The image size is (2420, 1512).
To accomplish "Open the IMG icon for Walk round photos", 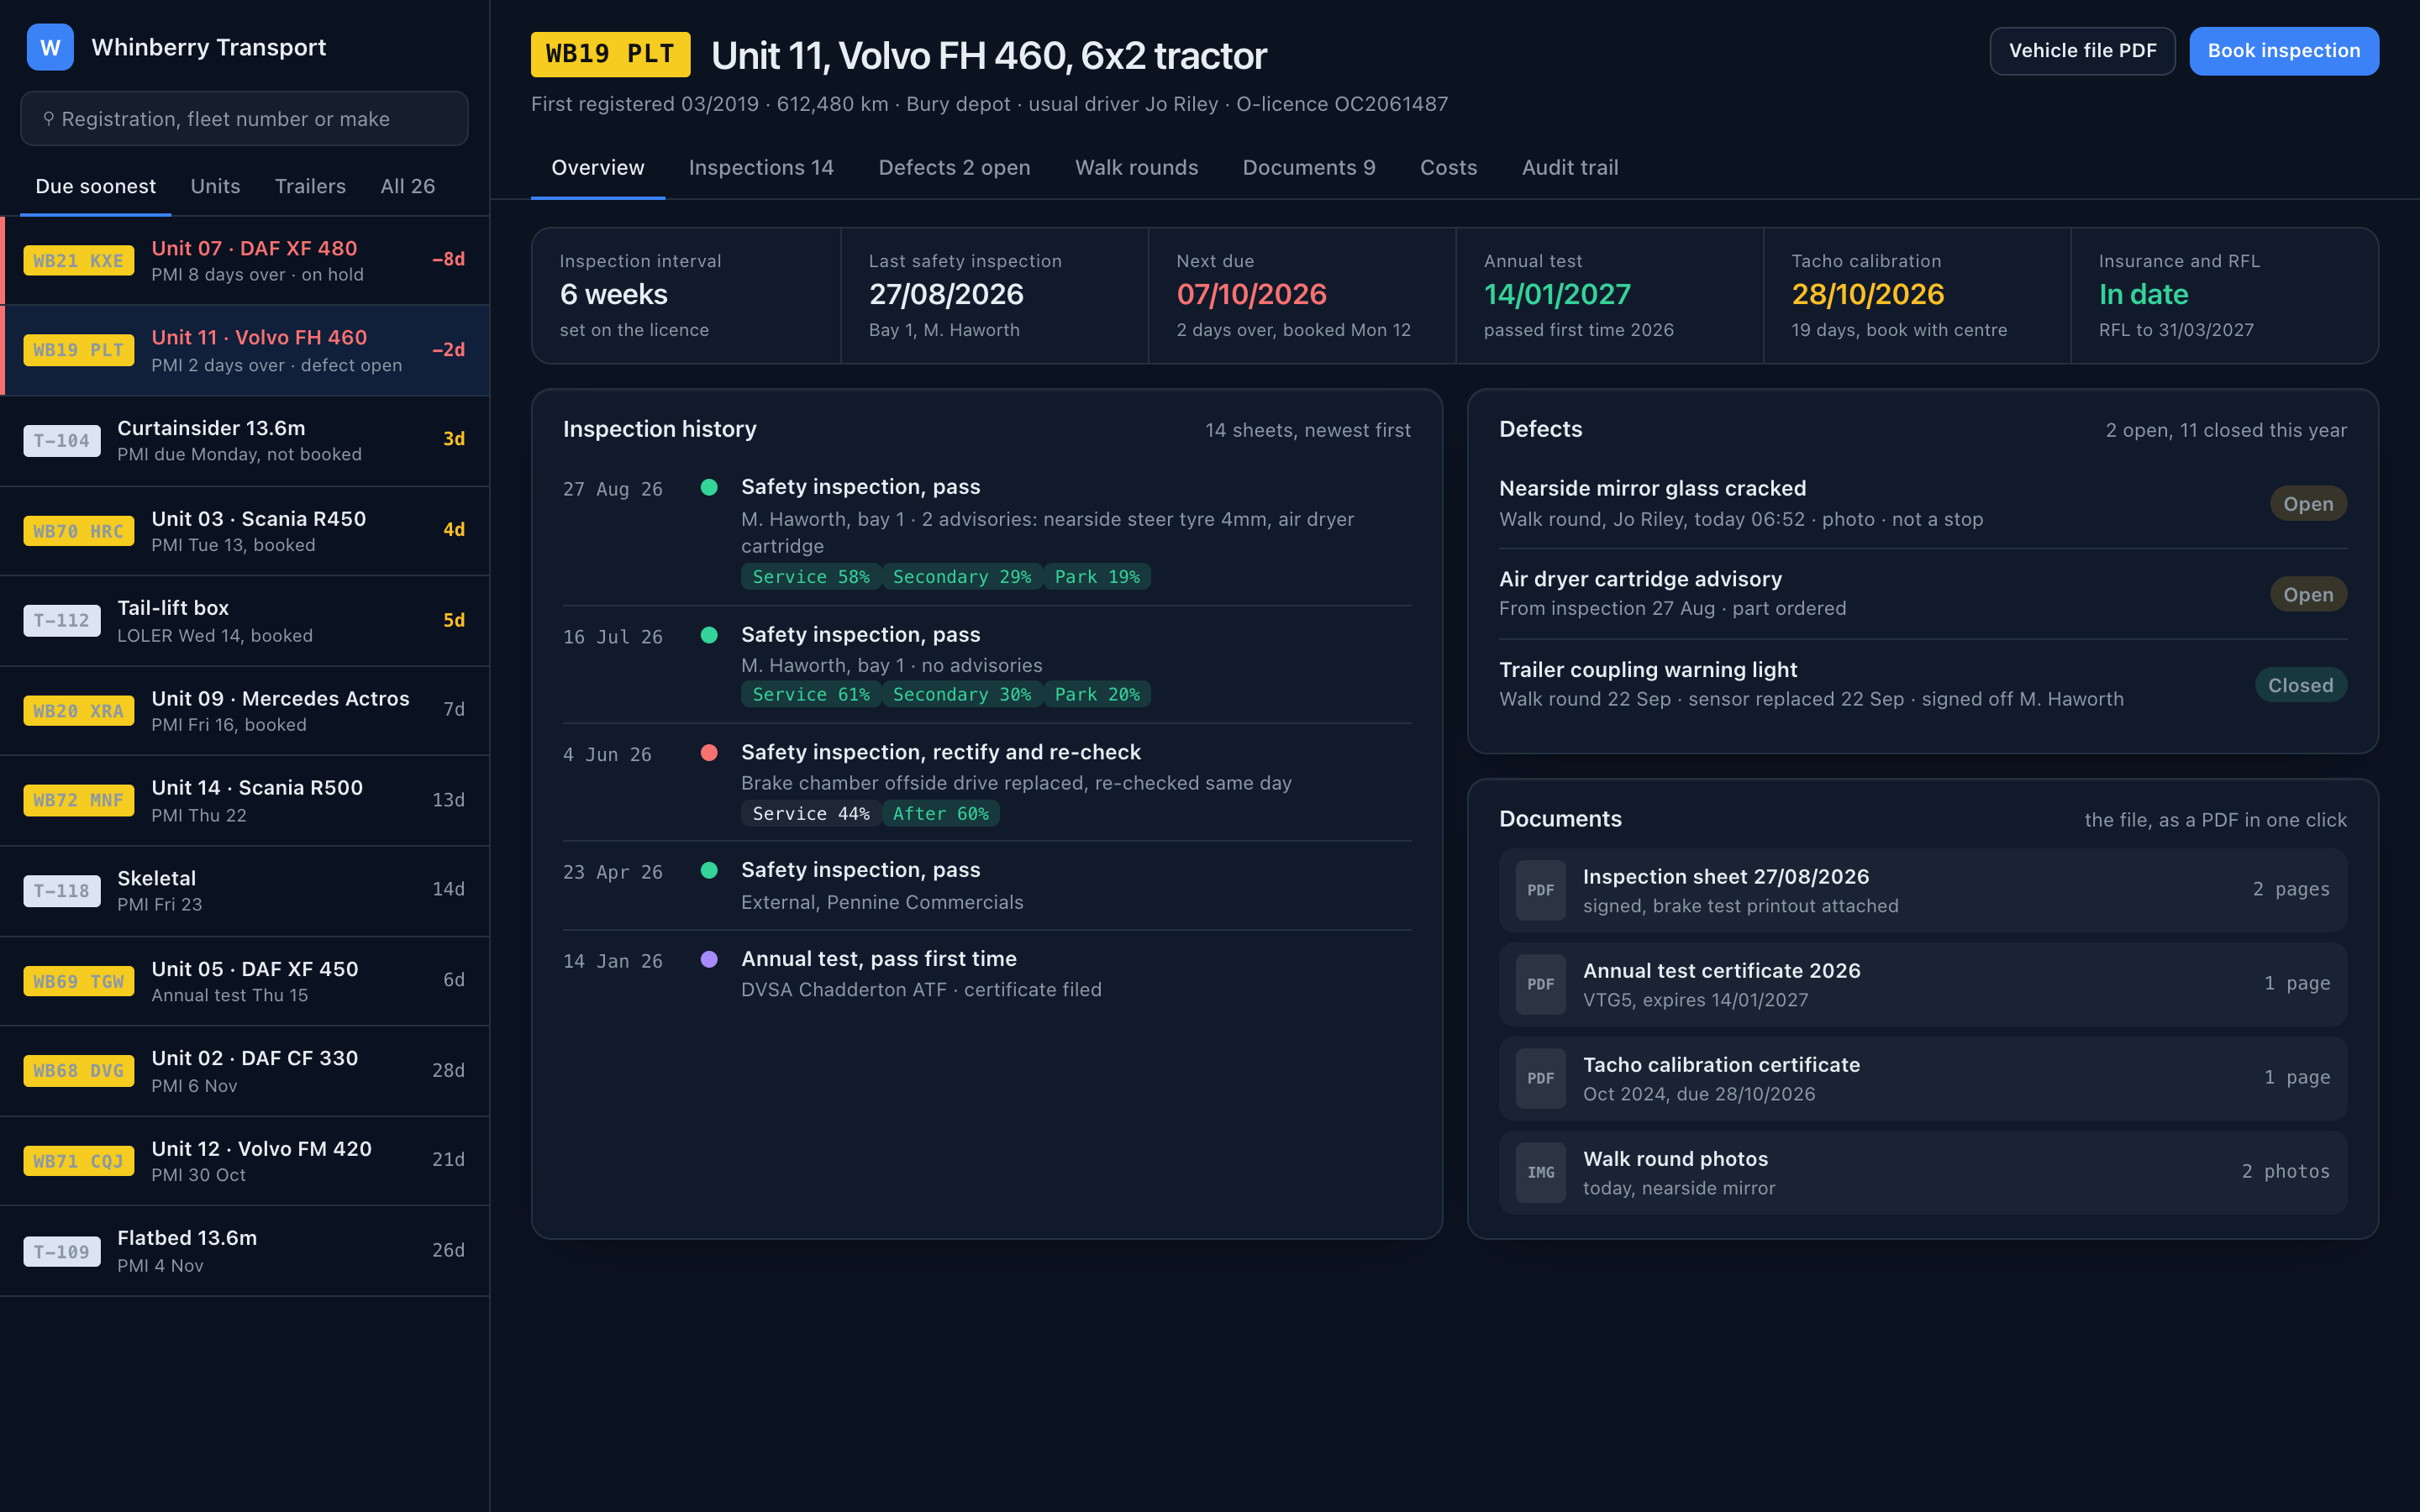I will [1540, 1172].
